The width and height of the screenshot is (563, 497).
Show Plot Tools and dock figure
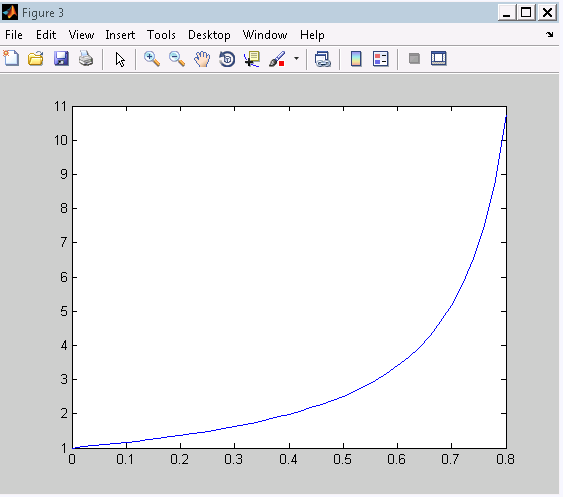click(439, 59)
